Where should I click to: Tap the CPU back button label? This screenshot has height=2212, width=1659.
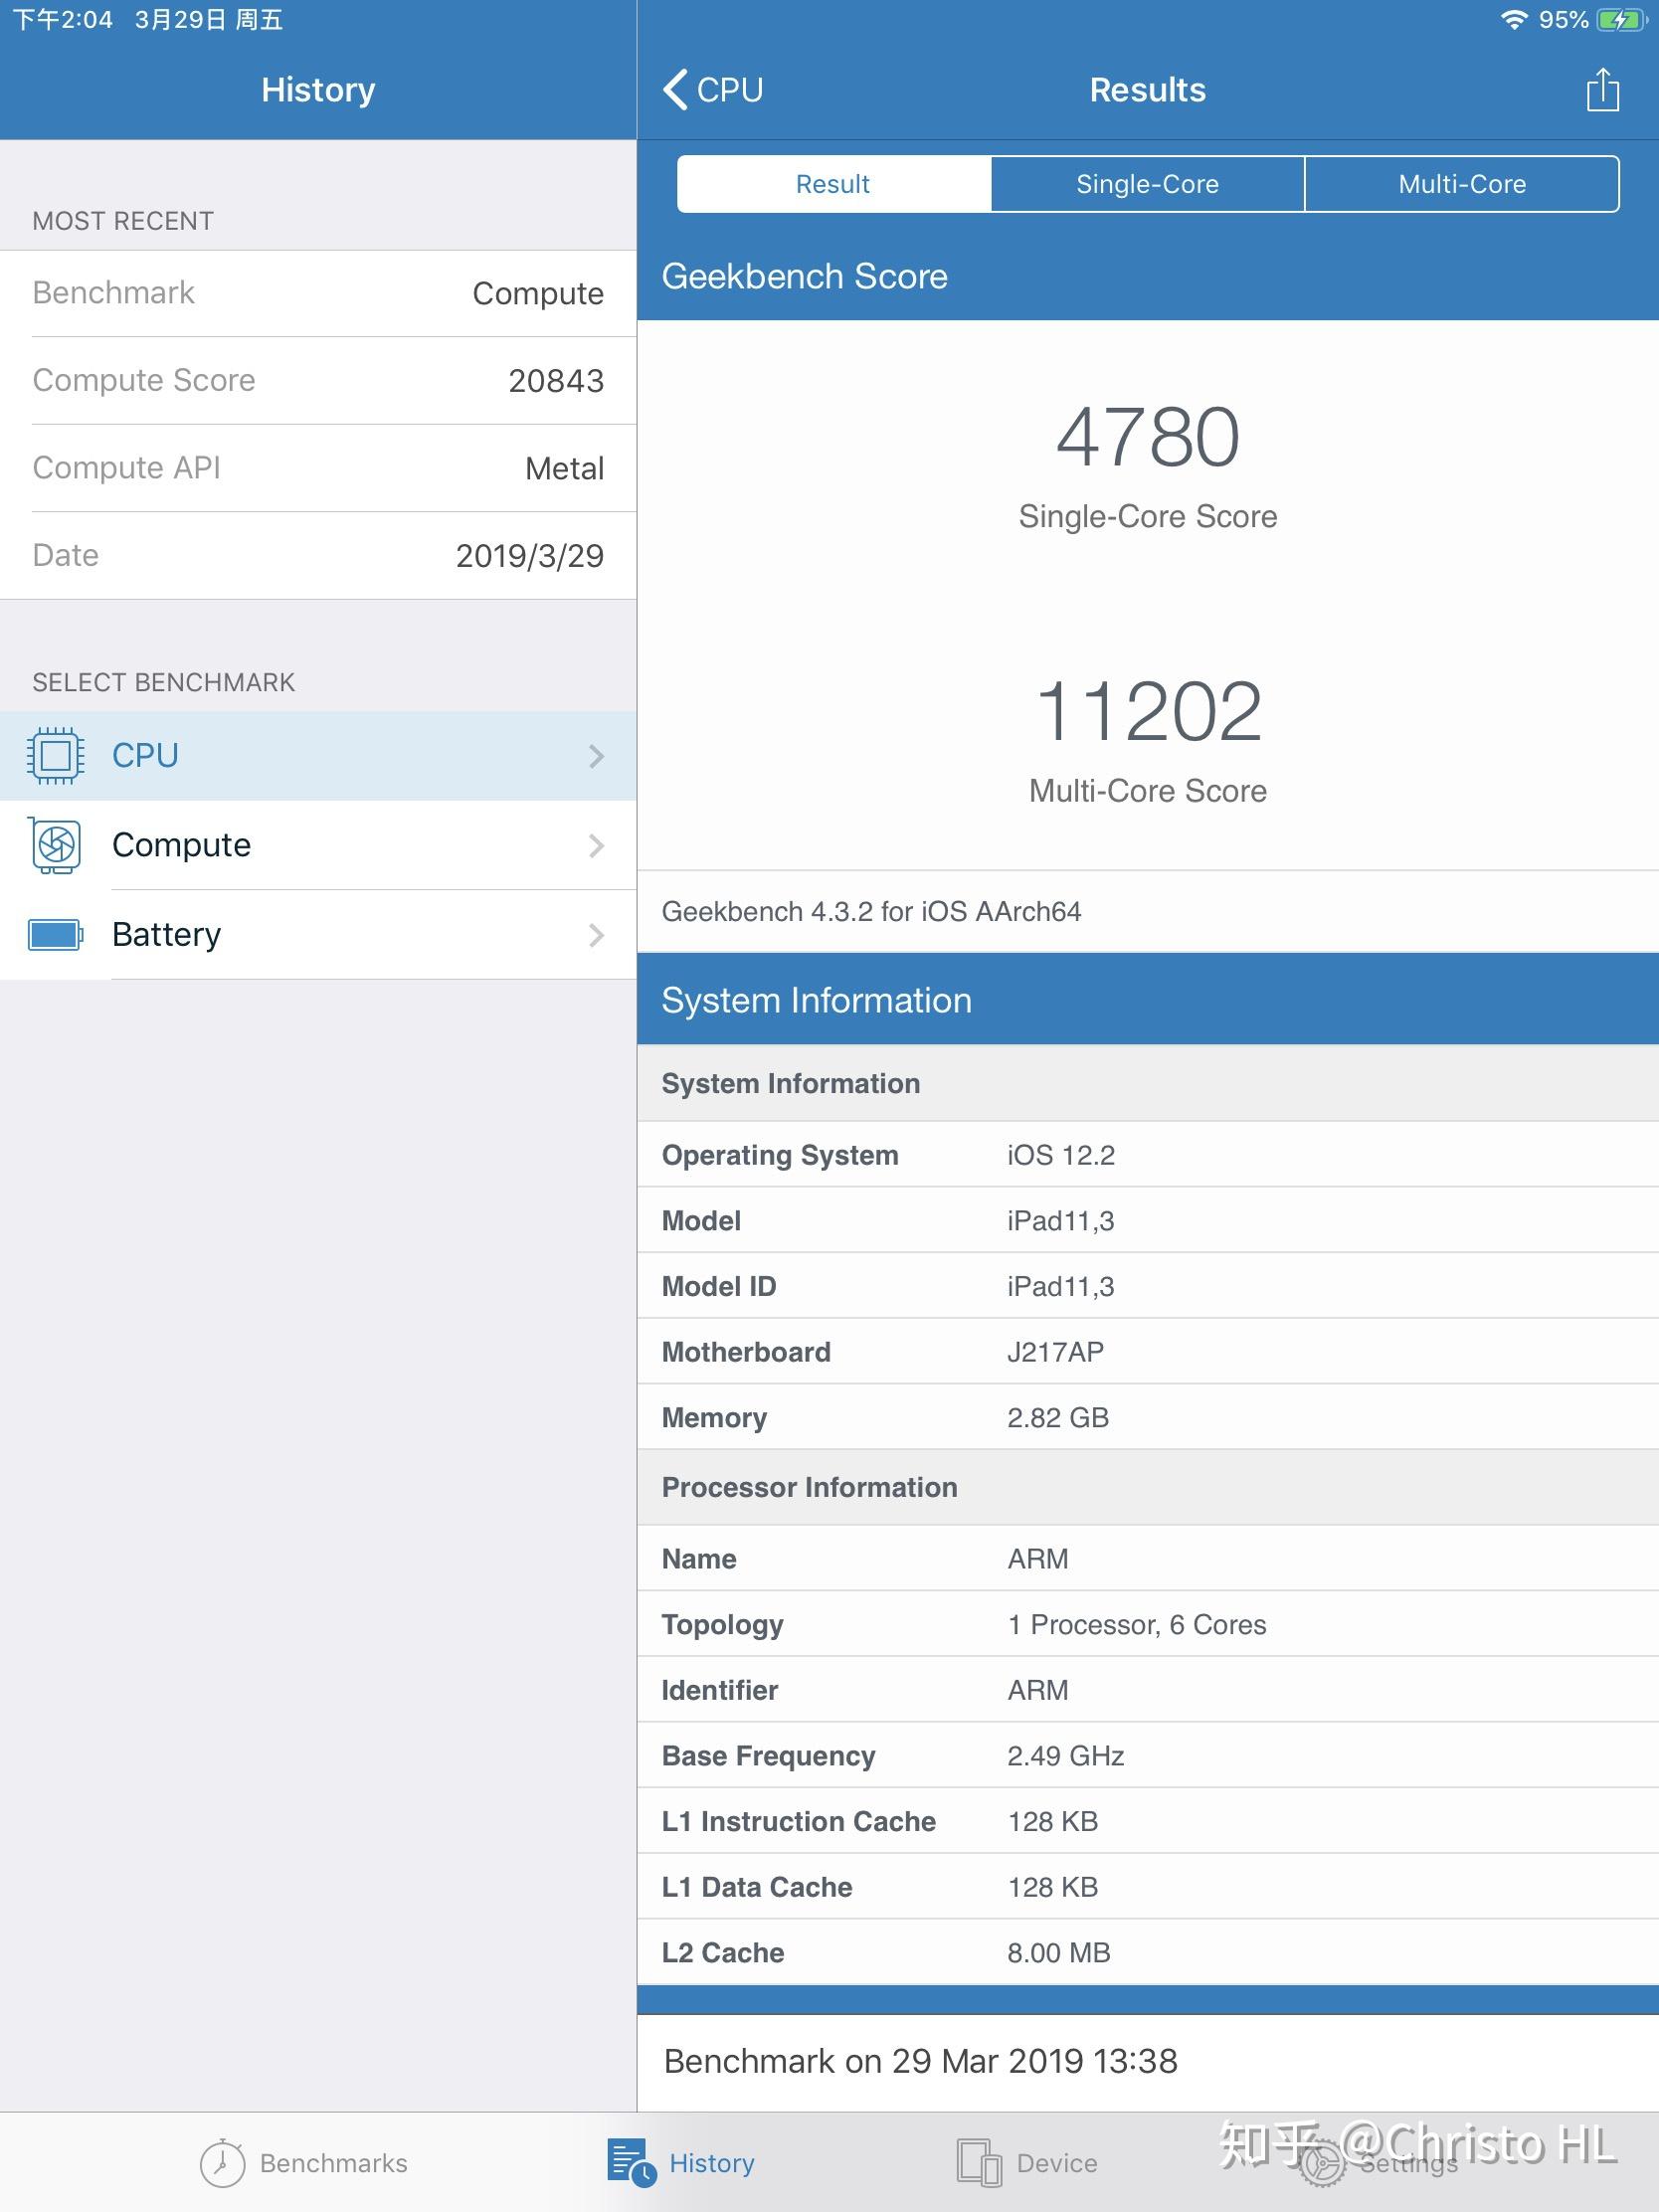click(x=730, y=90)
